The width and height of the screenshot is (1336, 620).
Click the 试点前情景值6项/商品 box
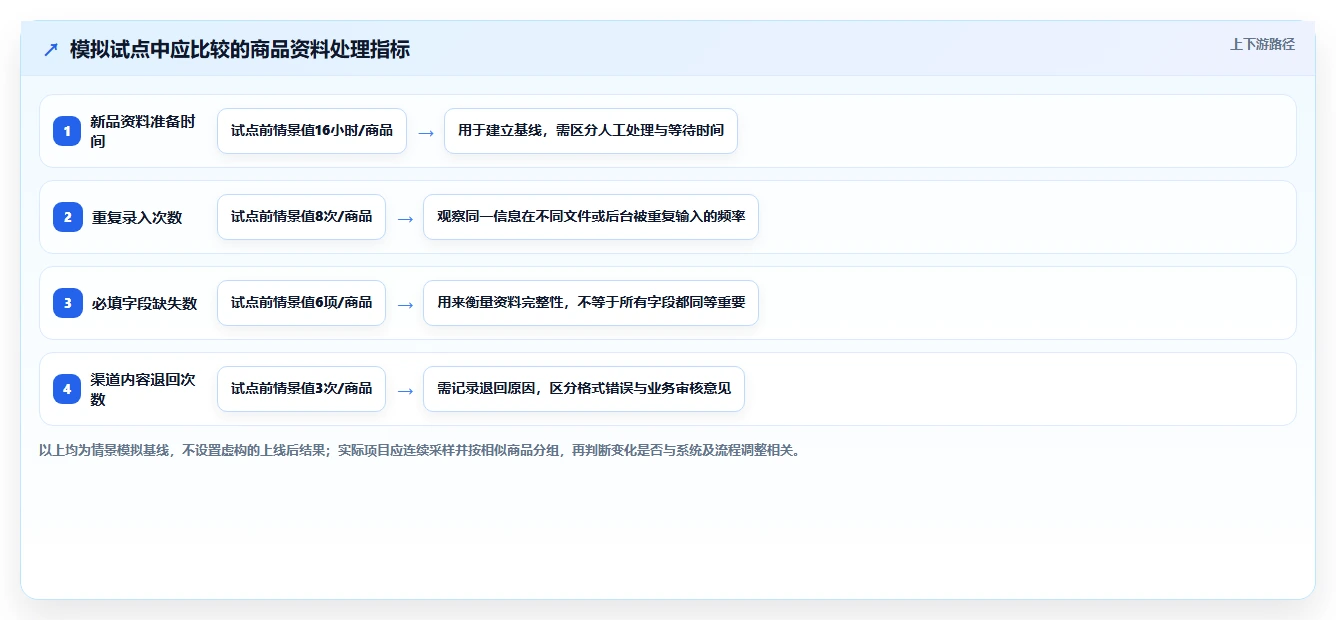[301, 303]
